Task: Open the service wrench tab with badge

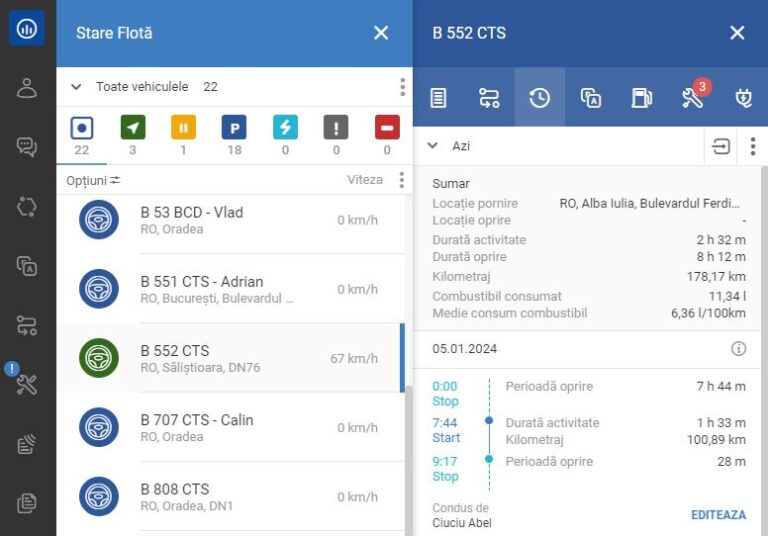Action: tap(693, 97)
